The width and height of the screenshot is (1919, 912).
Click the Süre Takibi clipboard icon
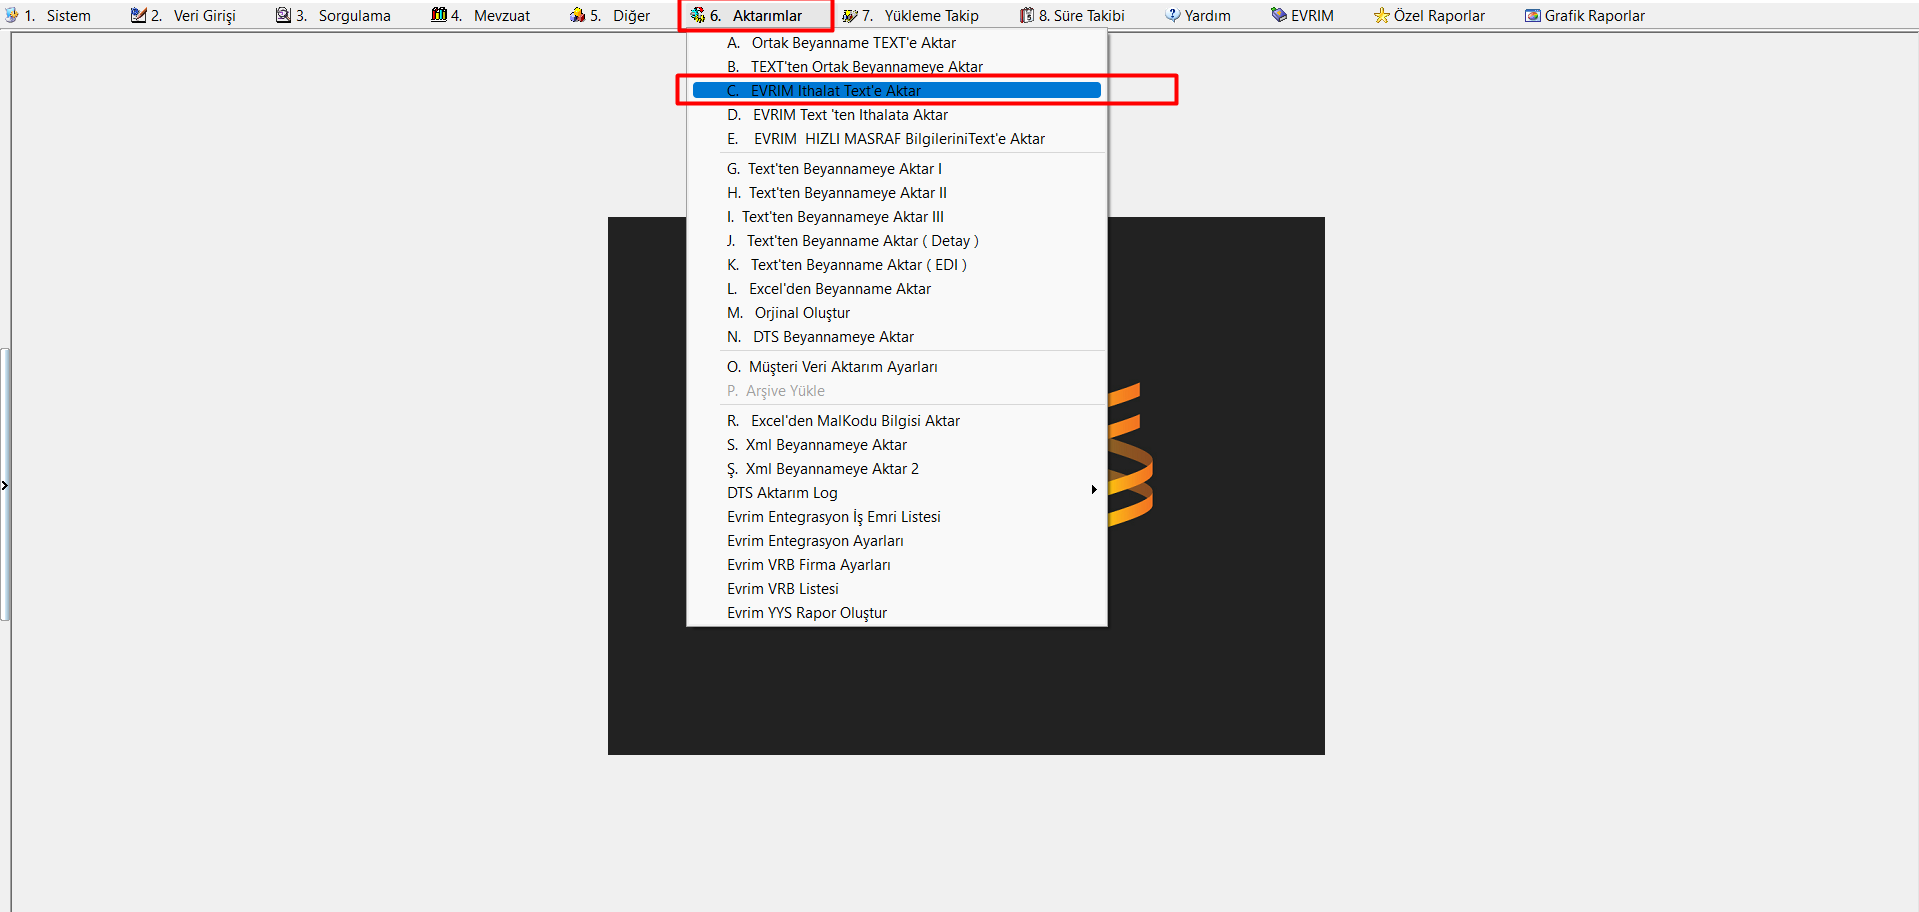1027,15
